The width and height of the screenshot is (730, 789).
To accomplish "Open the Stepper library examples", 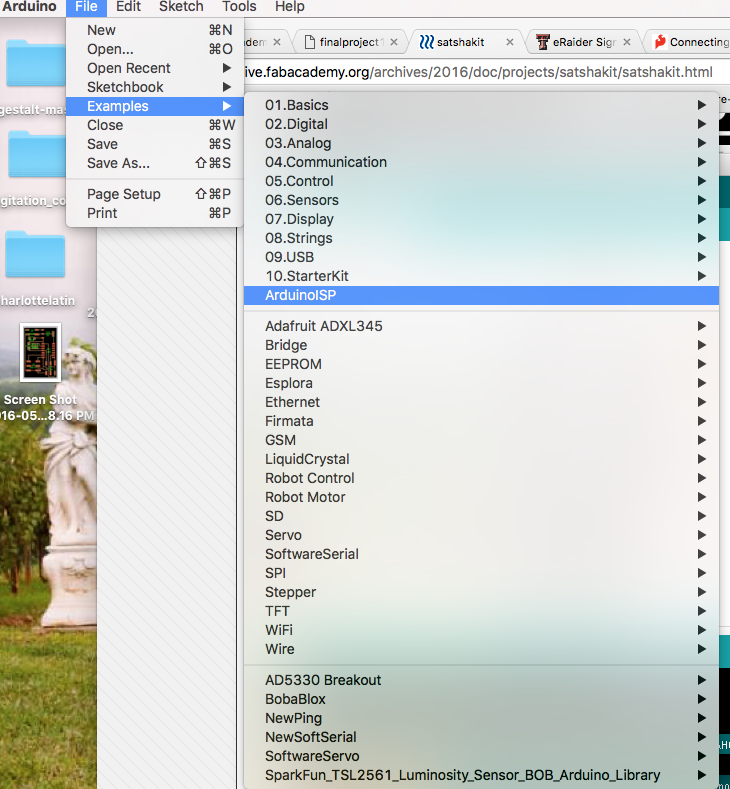I will click(x=481, y=592).
